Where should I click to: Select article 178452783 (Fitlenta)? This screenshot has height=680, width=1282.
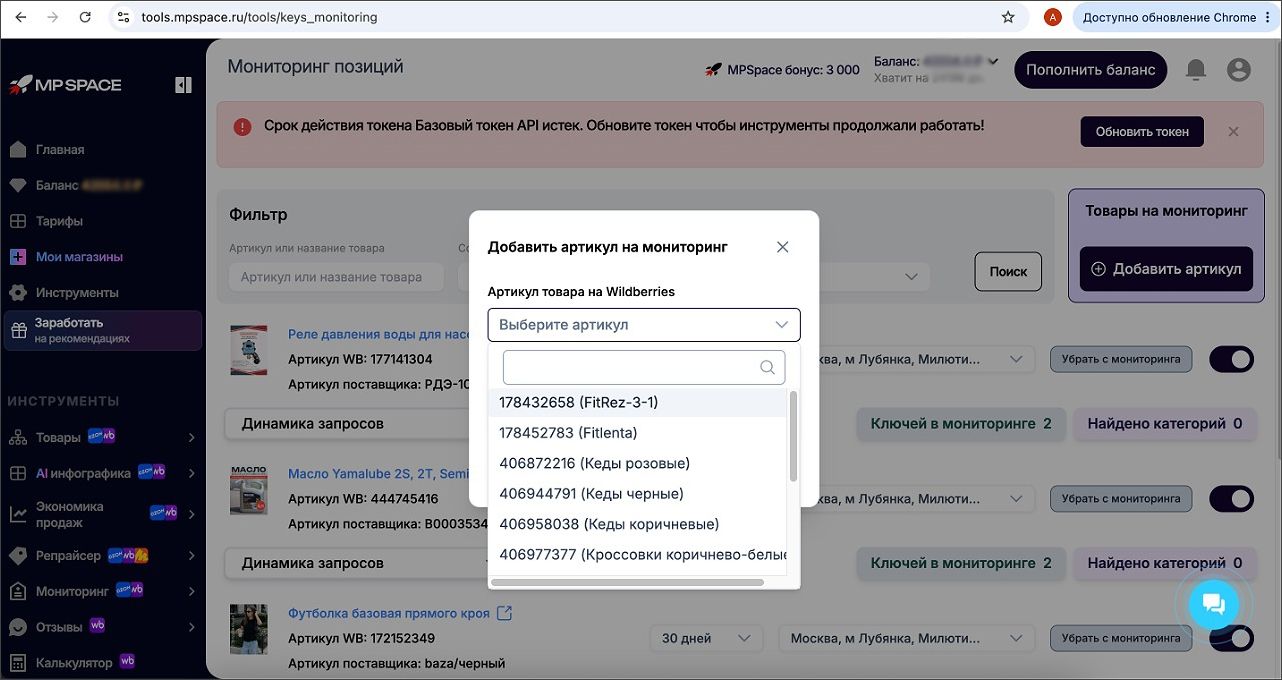(x=637, y=433)
